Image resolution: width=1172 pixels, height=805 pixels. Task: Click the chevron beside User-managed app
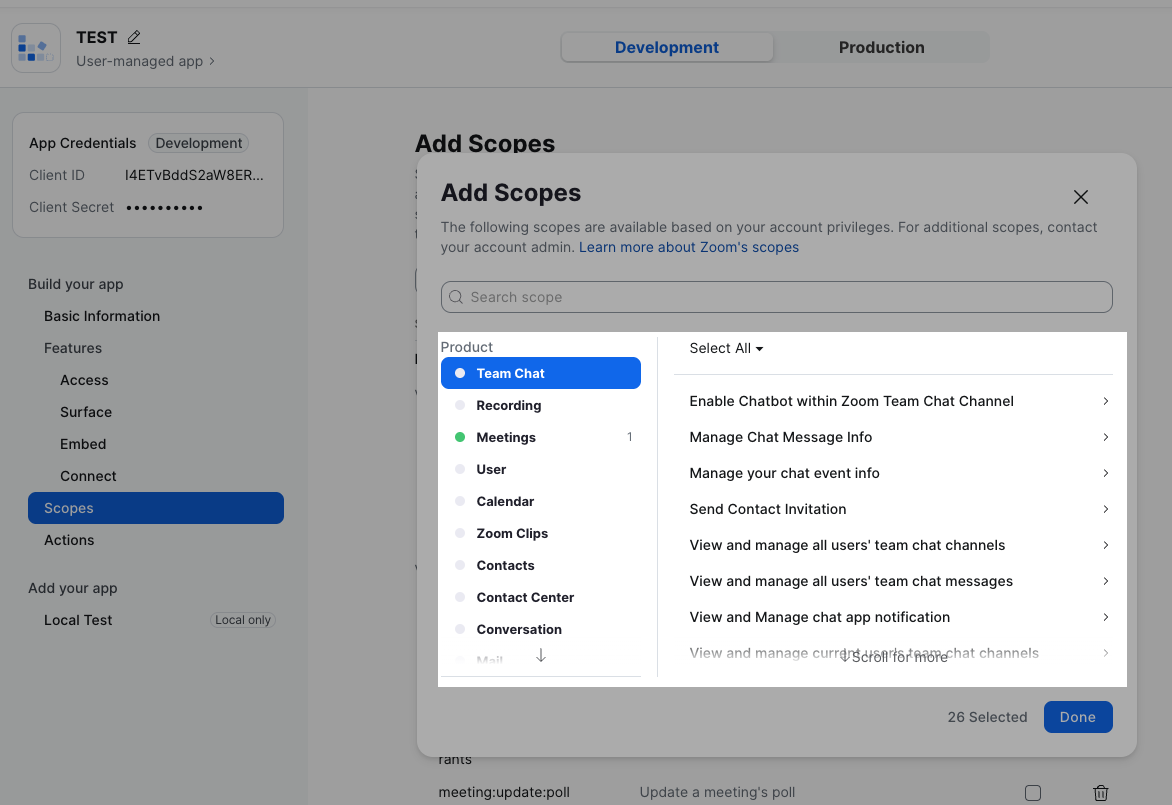tap(212, 61)
